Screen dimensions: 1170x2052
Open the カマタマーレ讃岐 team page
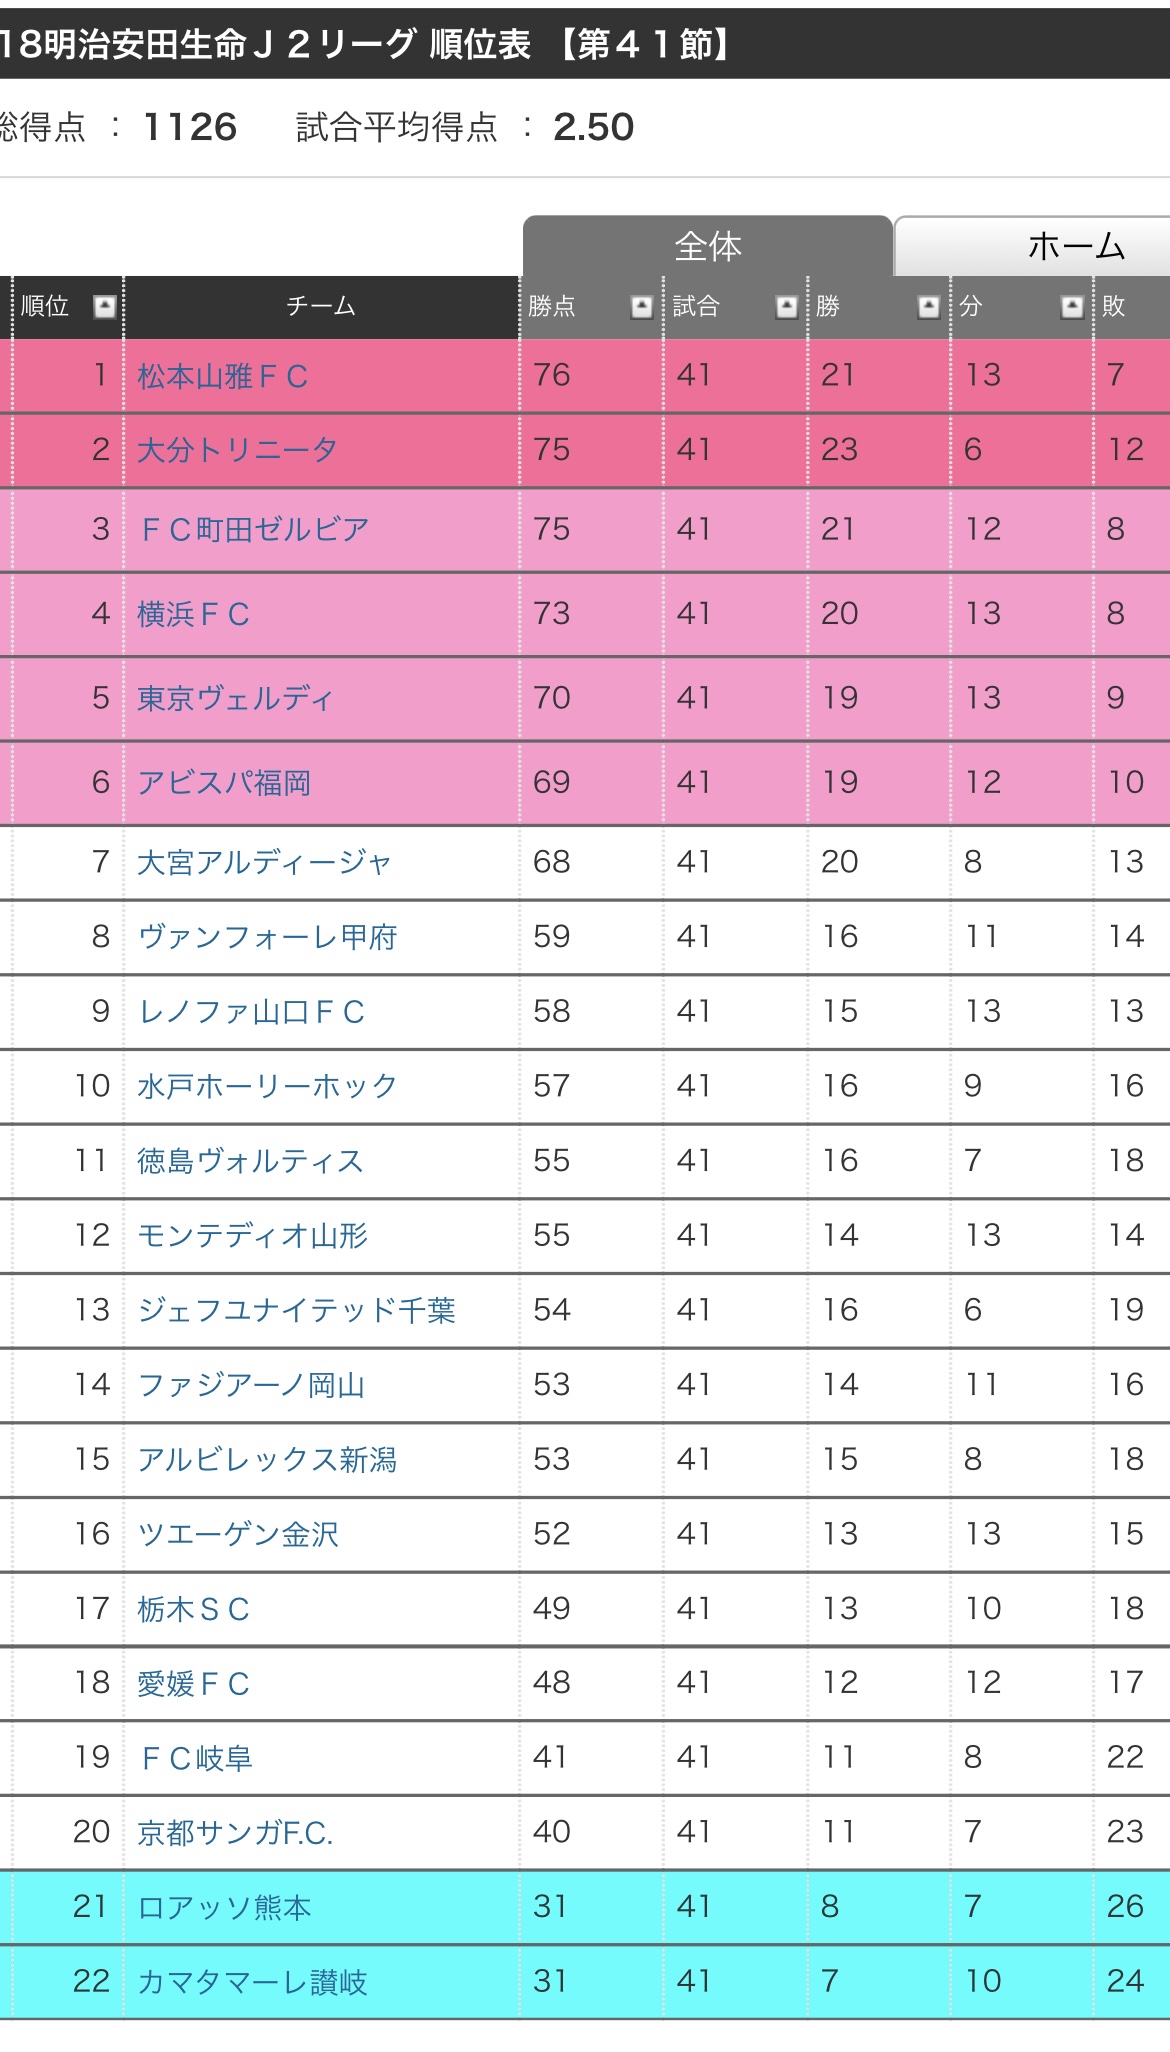(252, 1982)
